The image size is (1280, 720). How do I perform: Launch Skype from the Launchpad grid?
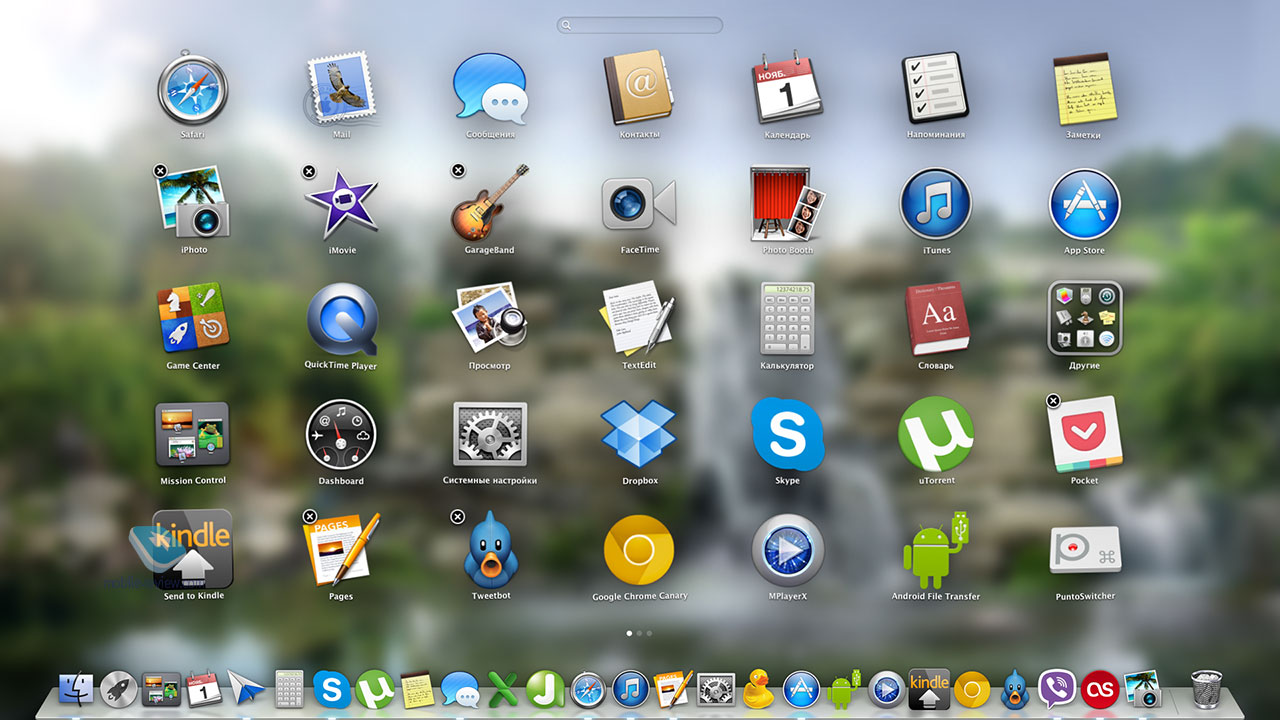pos(788,434)
